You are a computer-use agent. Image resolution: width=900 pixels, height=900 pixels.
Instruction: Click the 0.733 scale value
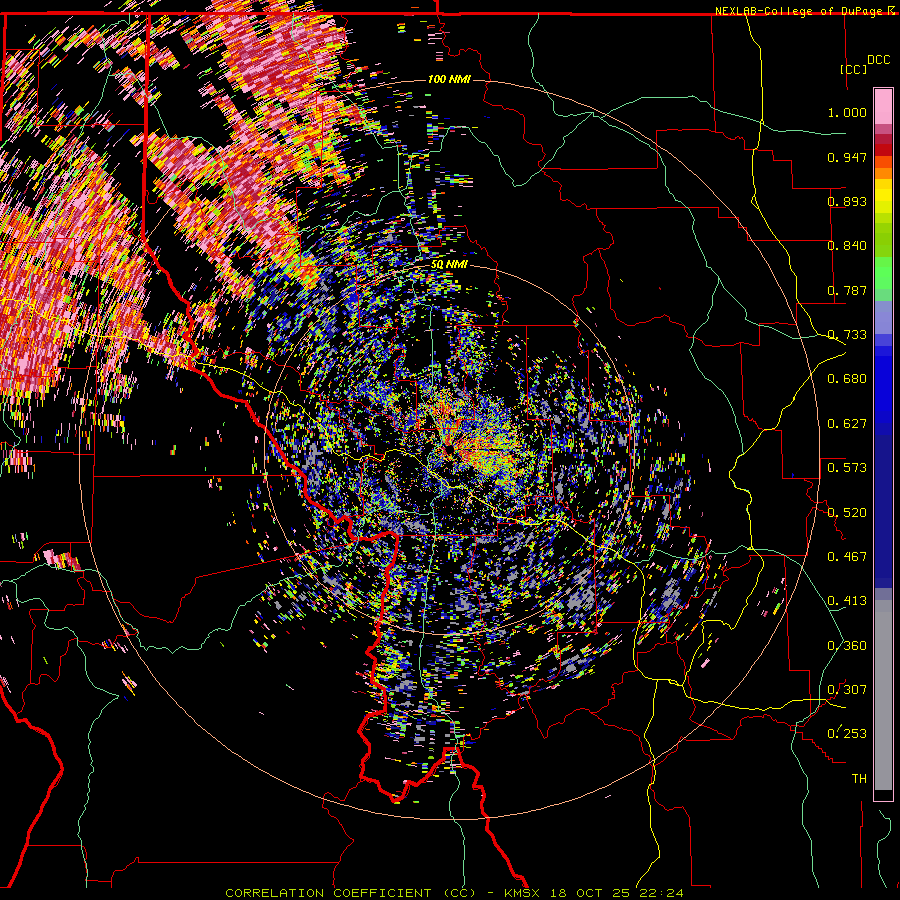847,335
